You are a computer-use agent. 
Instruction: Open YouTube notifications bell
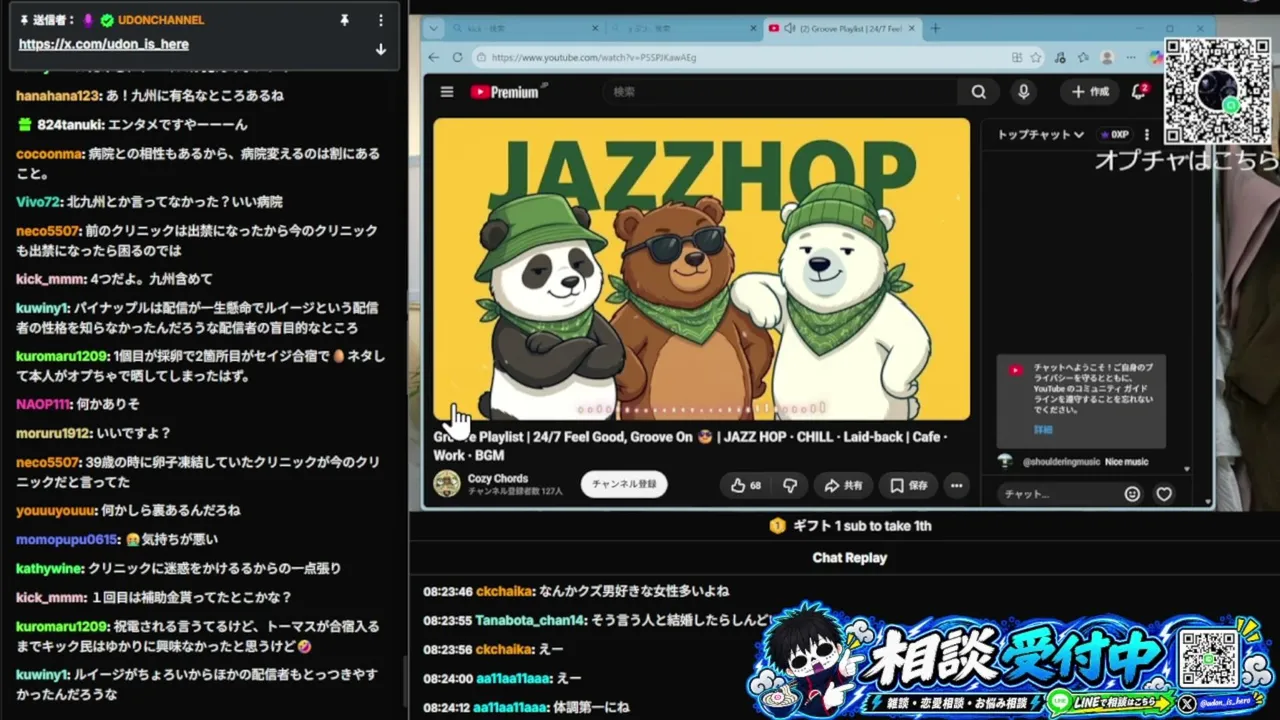tap(1139, 92)
